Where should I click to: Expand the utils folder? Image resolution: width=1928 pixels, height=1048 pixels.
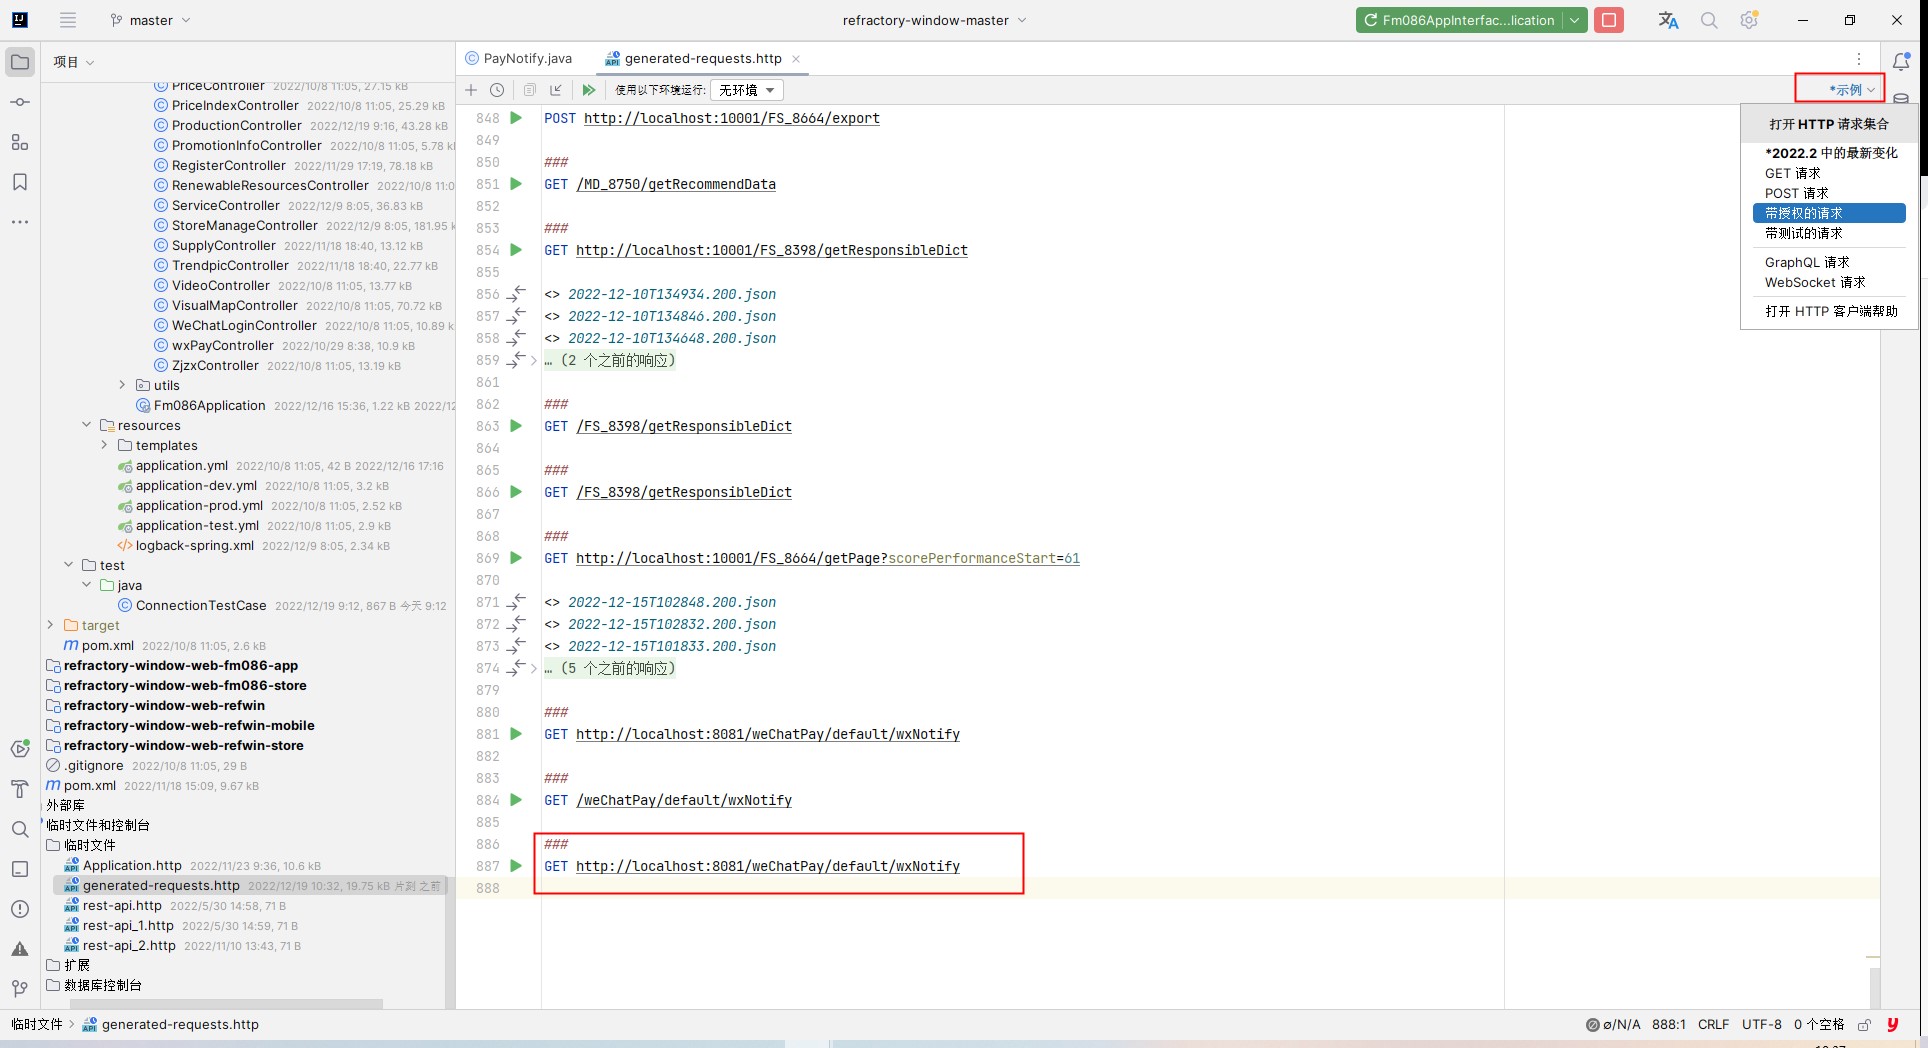point(122,385)
